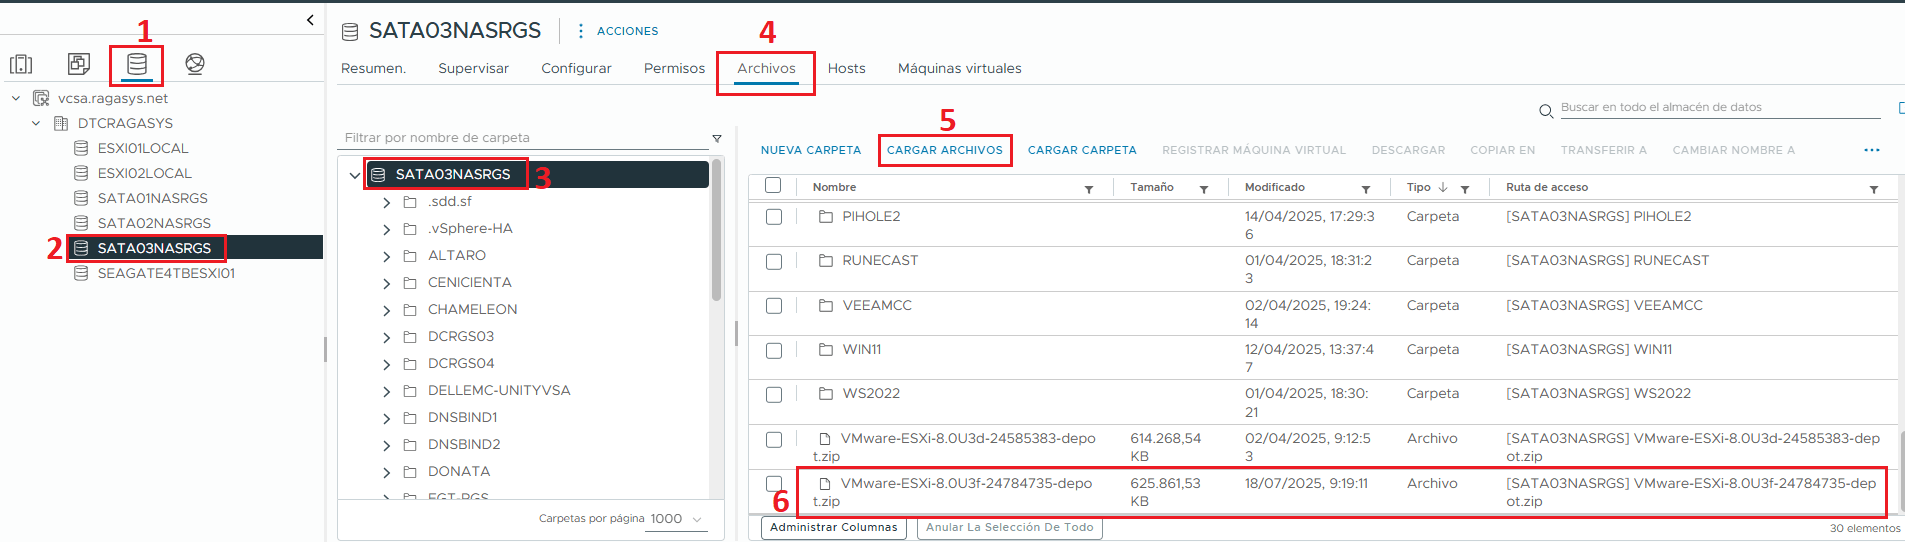Image resolution: width=1905 pixels, height=542 pixels.
Task: Switch to the Resumen tab
Action: coord(373,68)
